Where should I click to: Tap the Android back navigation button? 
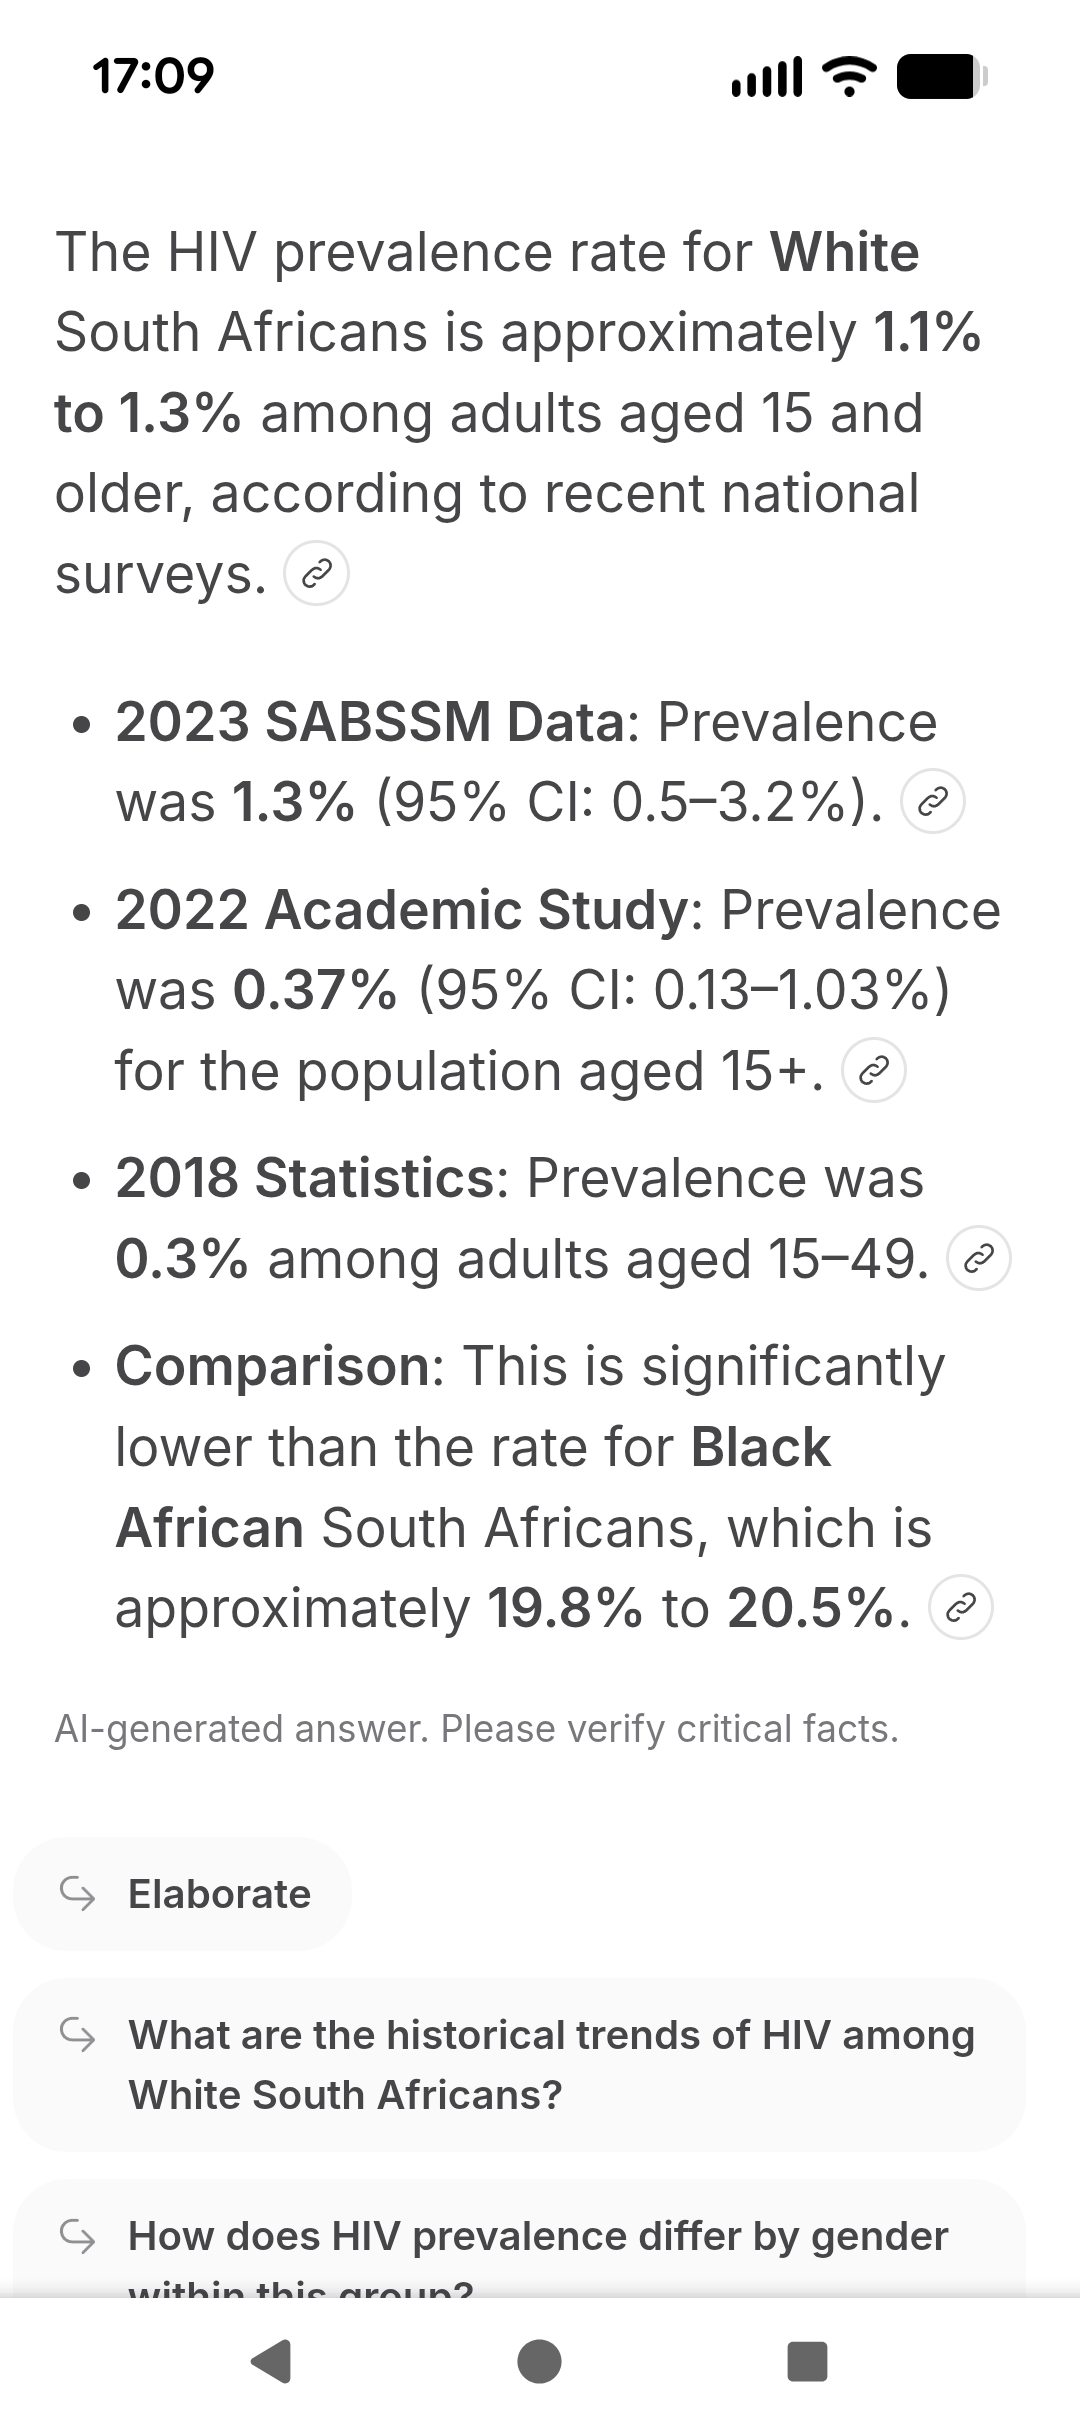point(271,2362)
